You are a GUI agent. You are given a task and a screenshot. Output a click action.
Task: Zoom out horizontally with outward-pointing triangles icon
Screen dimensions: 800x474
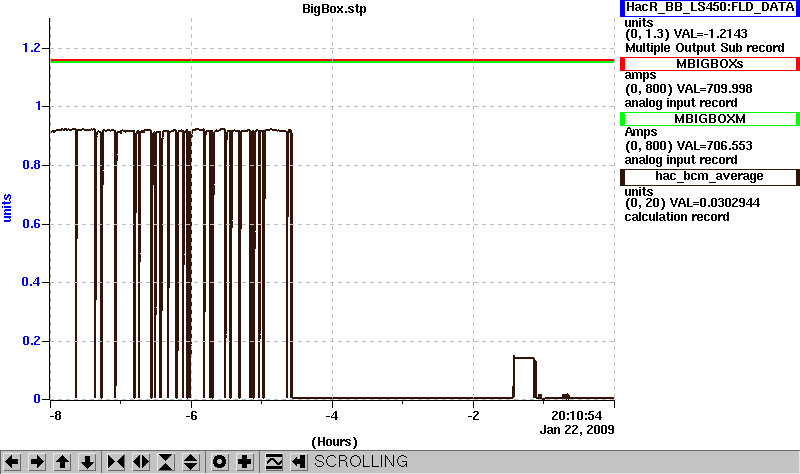point(141,462)
